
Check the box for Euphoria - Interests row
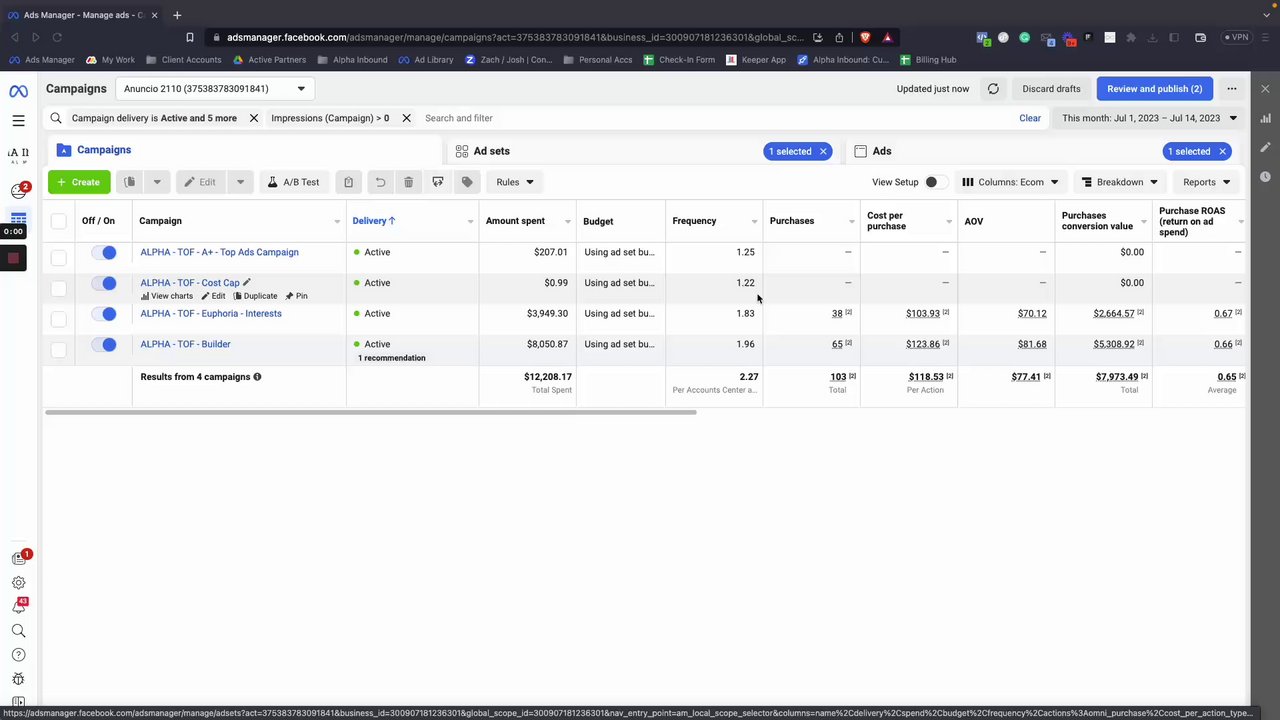point(59,319)
